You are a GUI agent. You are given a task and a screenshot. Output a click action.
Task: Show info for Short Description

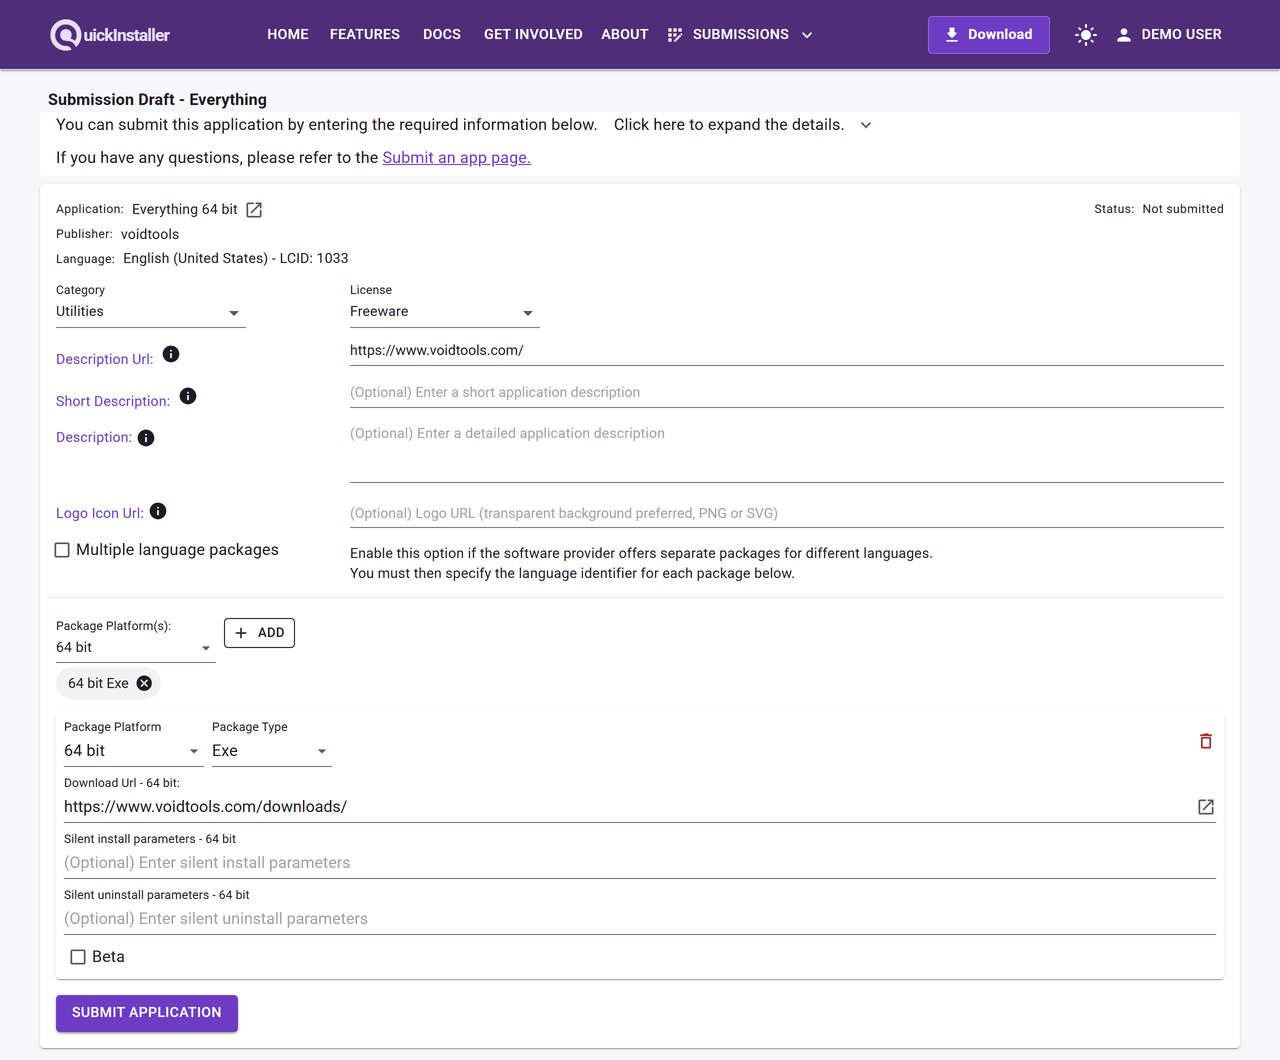tap(188, 396)
